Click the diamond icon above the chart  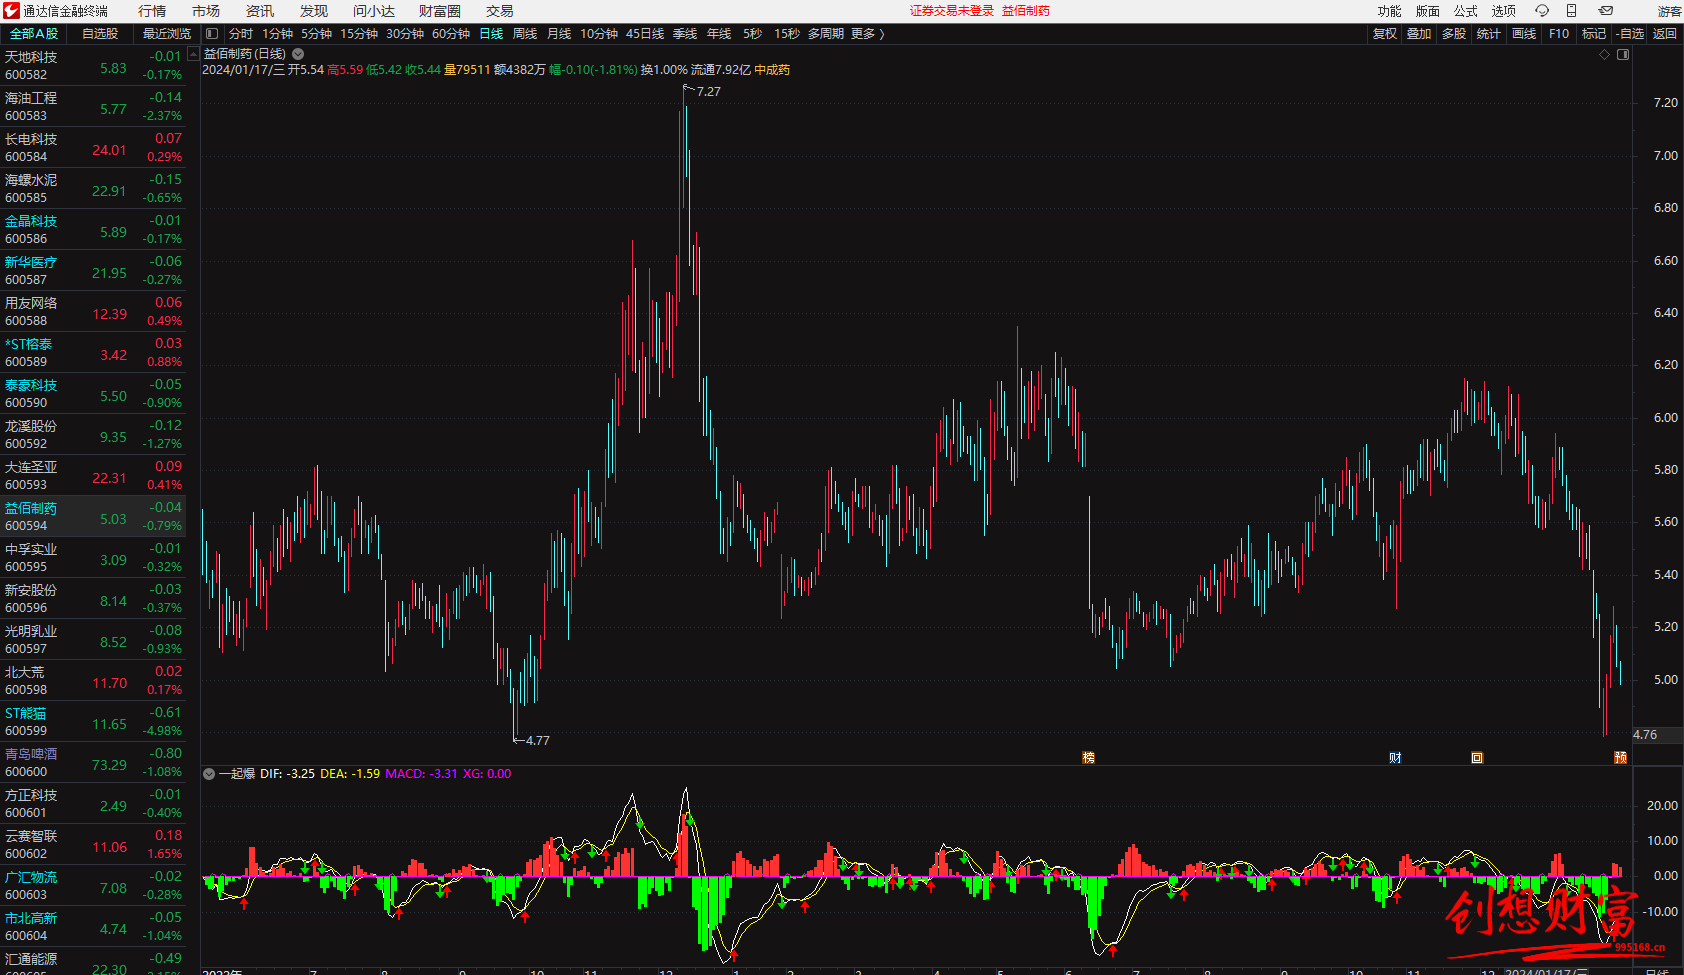point(1605,54)
